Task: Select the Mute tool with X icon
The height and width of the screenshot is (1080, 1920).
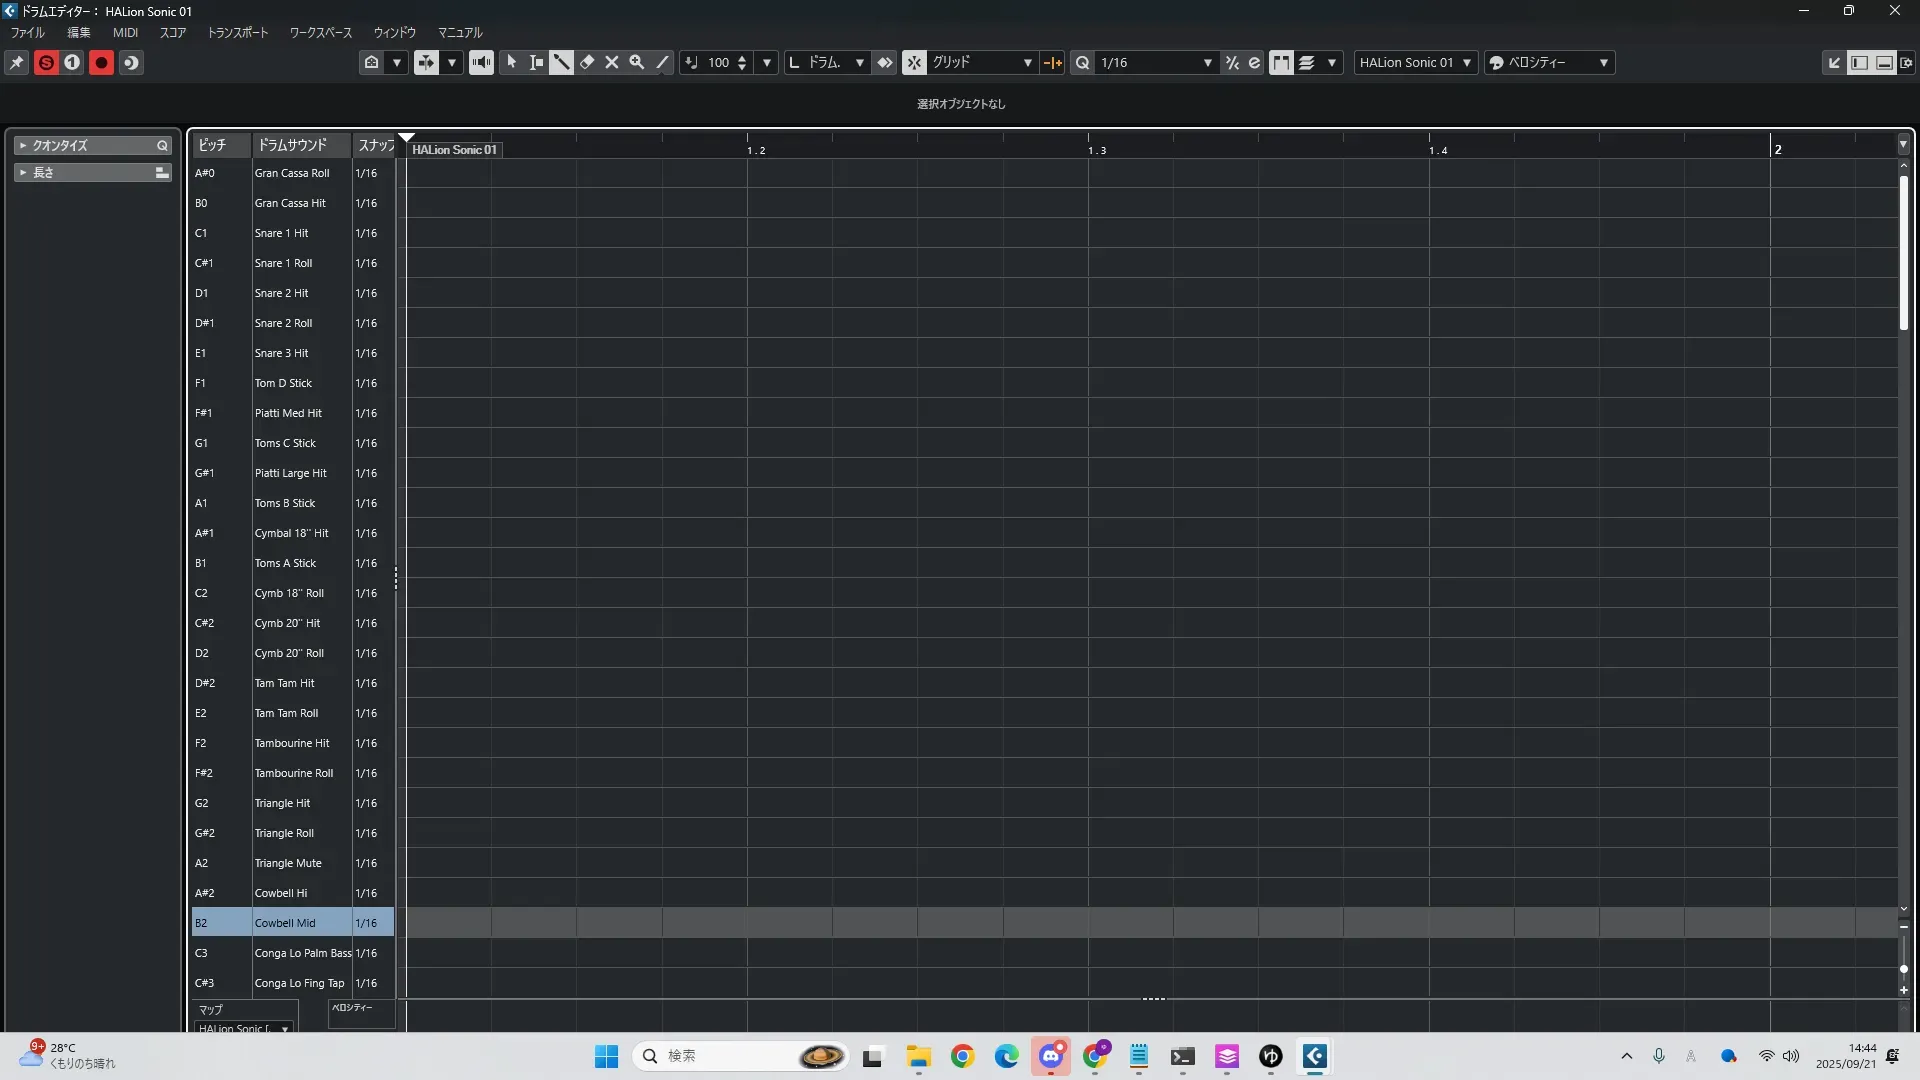Action: tap(612, 62)
